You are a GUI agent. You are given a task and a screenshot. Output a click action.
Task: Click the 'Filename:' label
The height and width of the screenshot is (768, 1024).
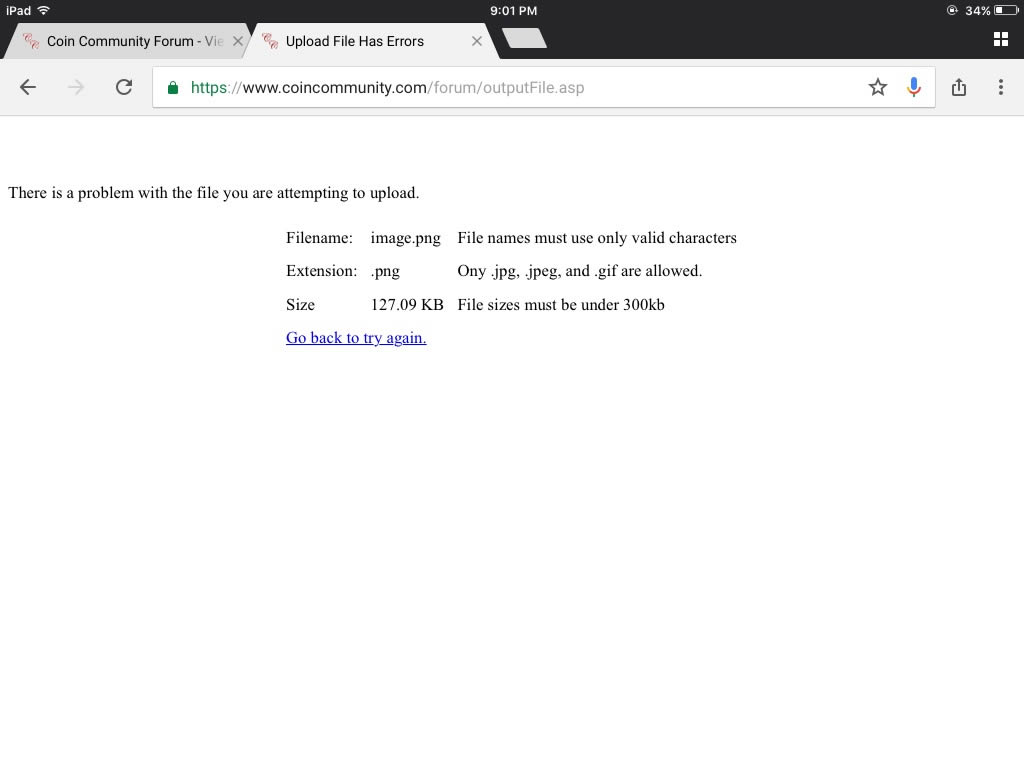[x=319, y=238]
